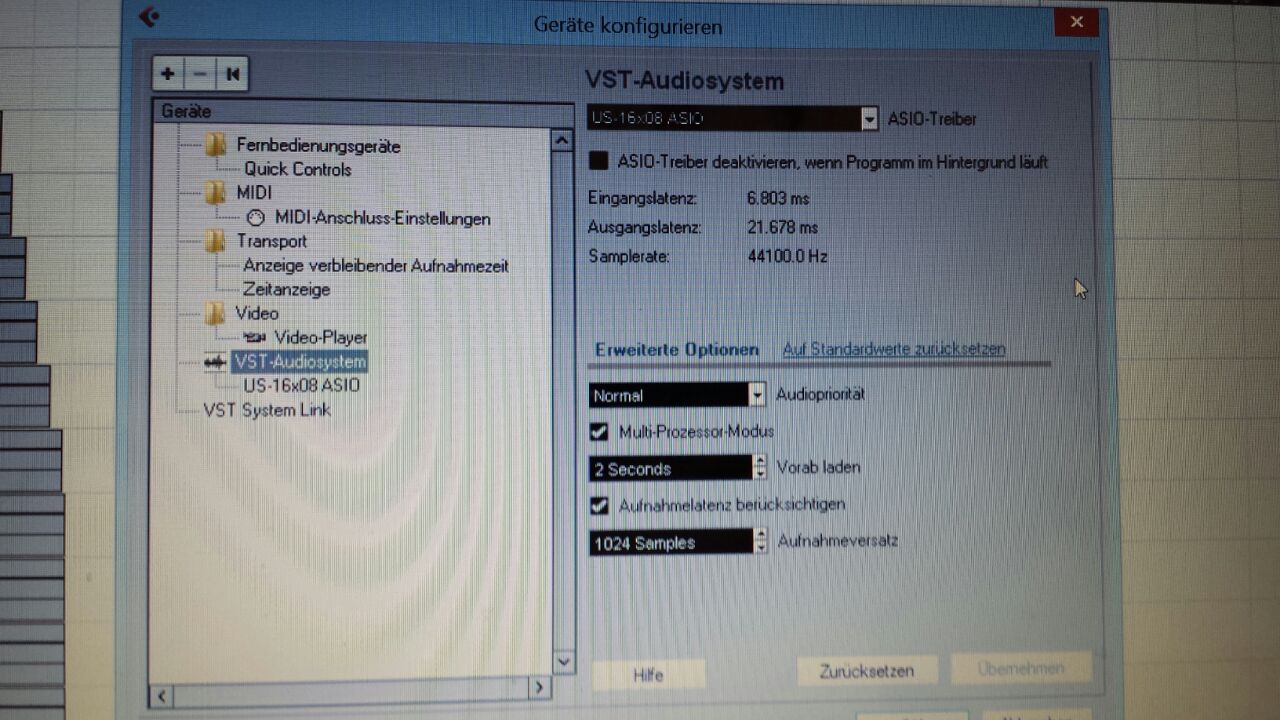
Task: Select Quick Controls in device tree
Action: tap(298, 169)
